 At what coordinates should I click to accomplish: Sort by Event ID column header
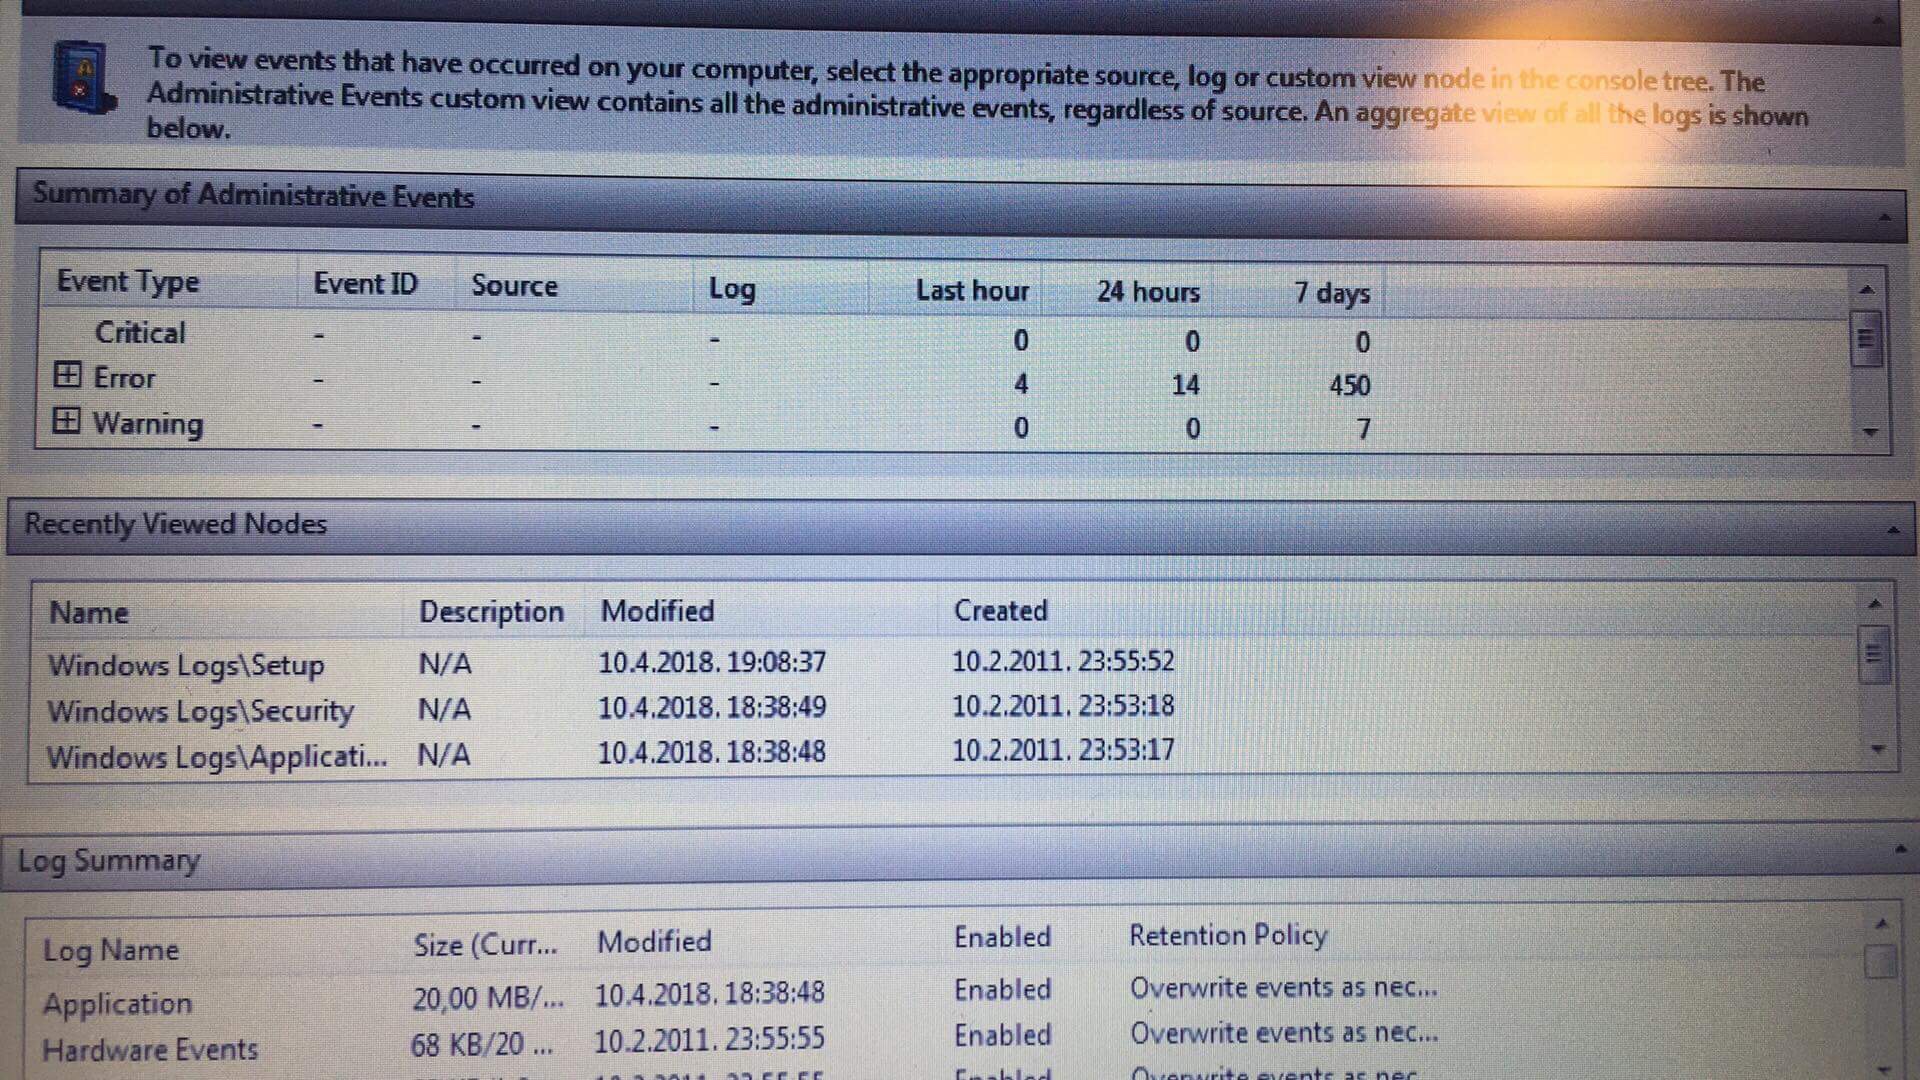tap(365, 284)
